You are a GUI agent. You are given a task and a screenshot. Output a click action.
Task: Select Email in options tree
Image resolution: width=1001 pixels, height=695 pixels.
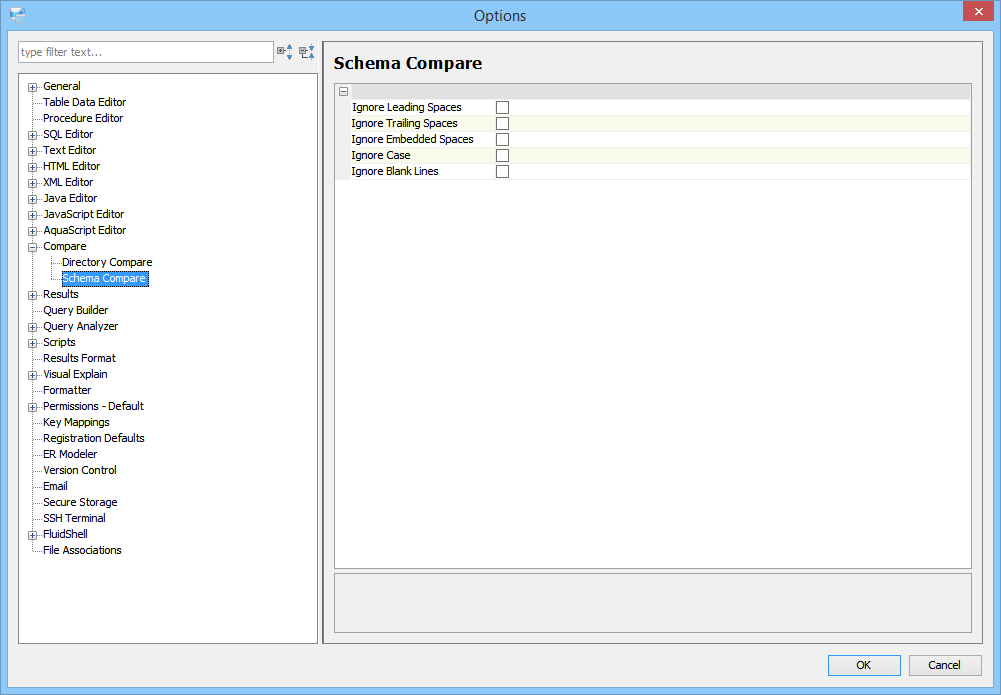[55, 486]
